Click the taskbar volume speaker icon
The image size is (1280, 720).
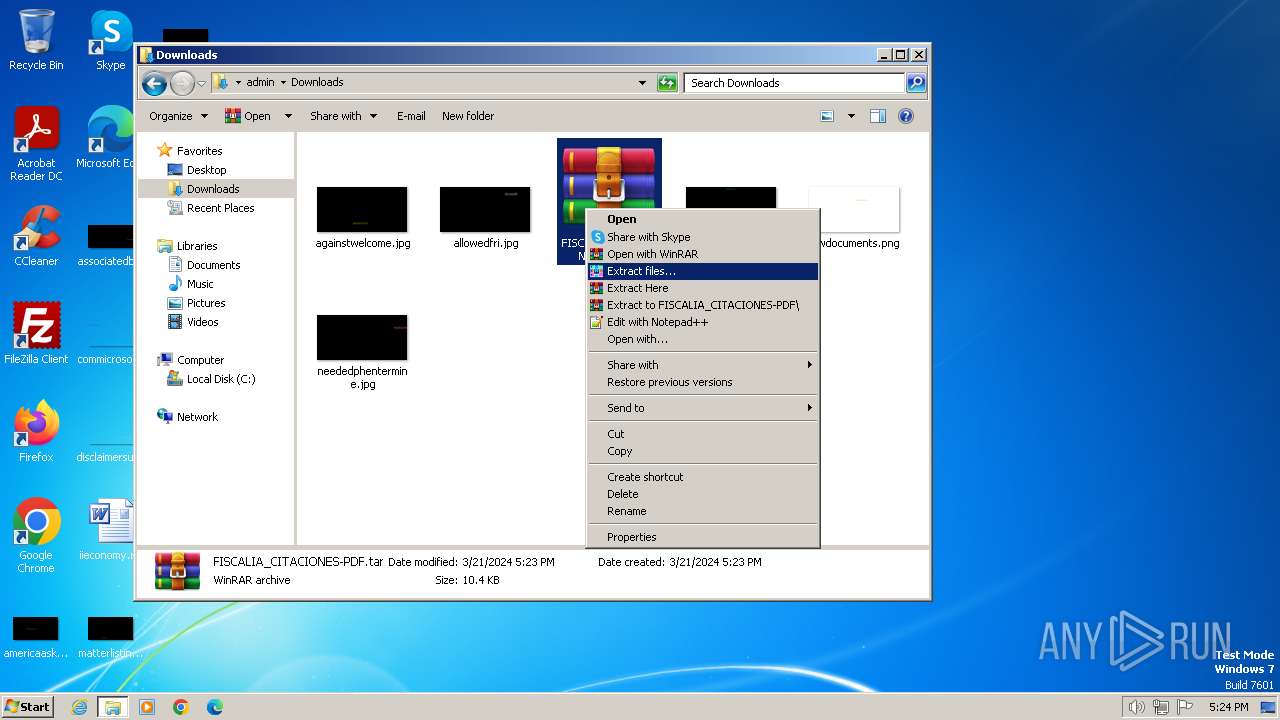click(1136, 707)
